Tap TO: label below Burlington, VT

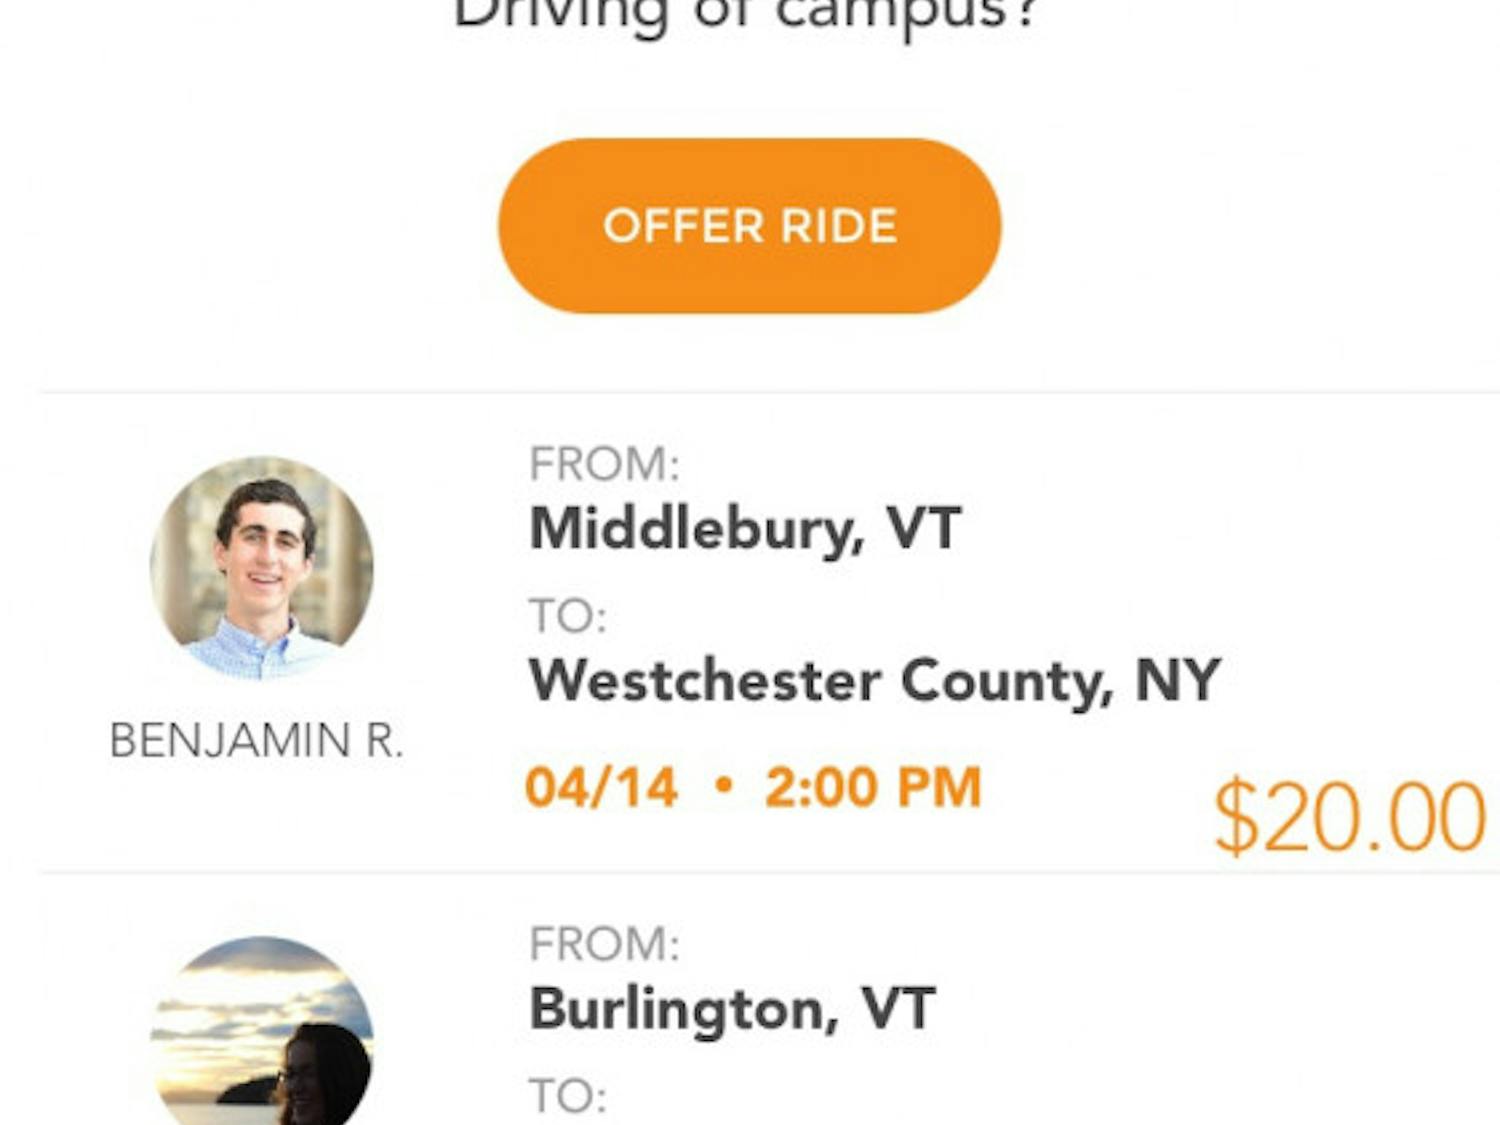[568, 1096]
